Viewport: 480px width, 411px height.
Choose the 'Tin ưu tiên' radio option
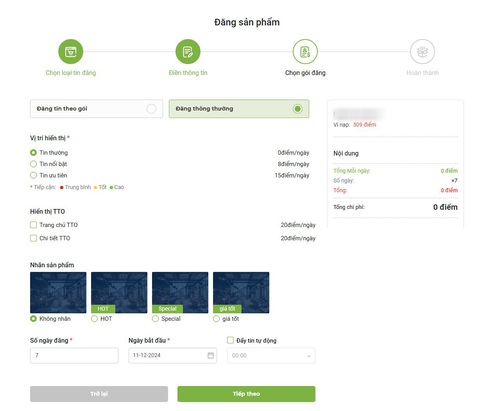pos(33,175)
